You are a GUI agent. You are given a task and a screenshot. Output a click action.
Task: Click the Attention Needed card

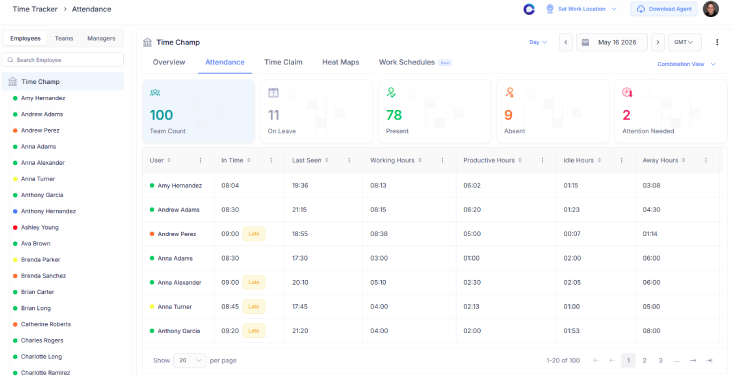click(671, 111)
